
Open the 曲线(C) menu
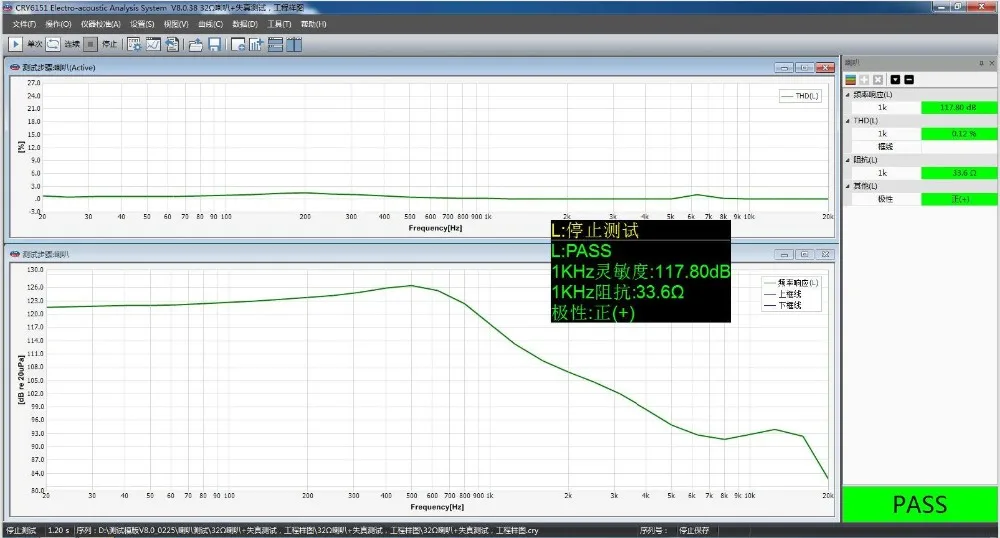pos(210,24)
